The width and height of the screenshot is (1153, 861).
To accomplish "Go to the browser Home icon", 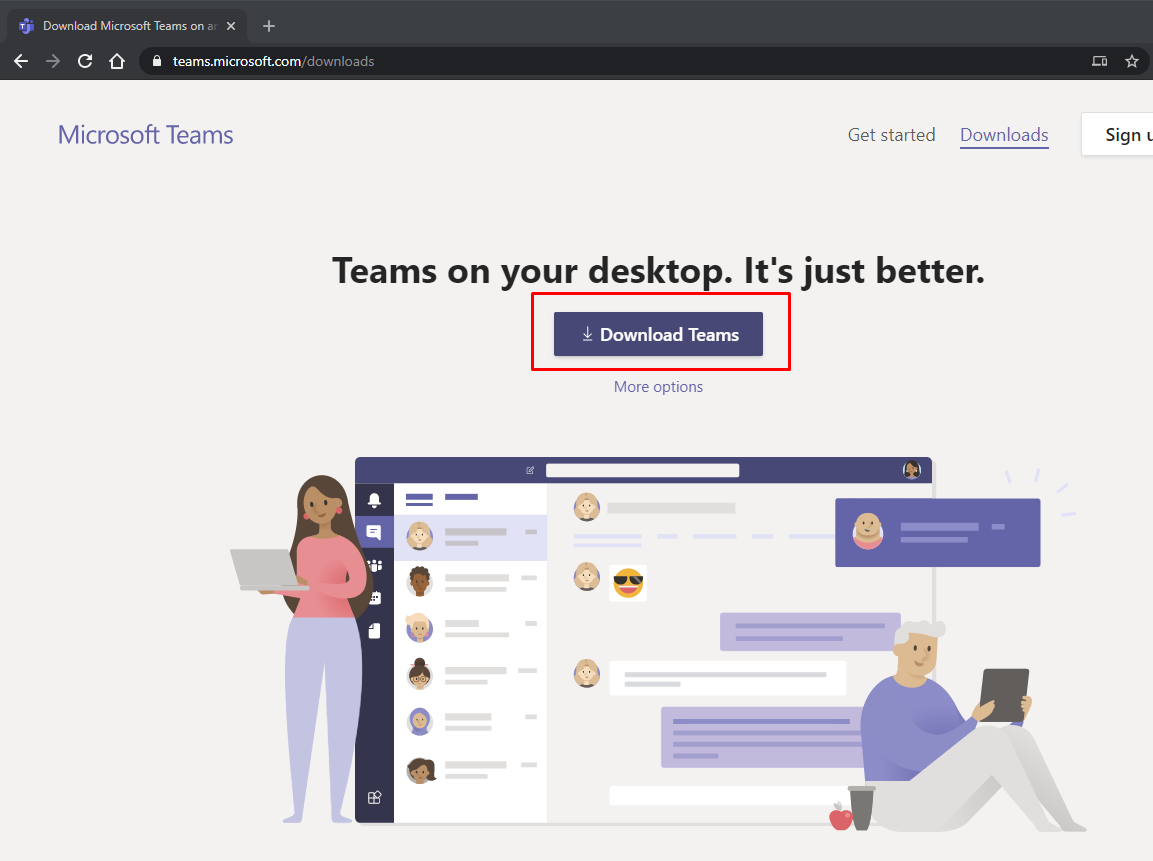I will tap(117, 61).
